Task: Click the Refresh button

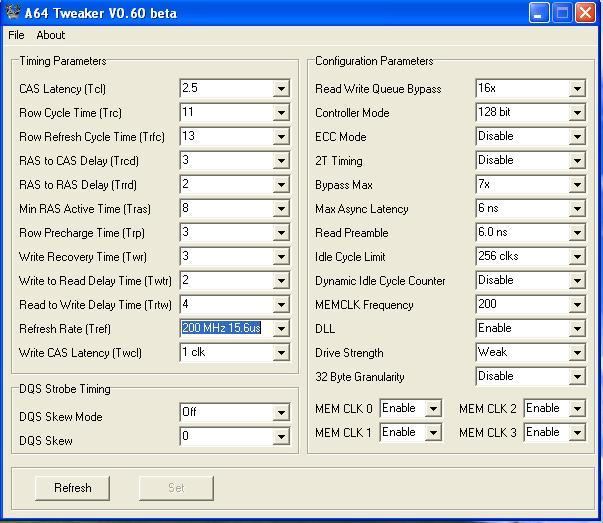Action: point(72,488)
